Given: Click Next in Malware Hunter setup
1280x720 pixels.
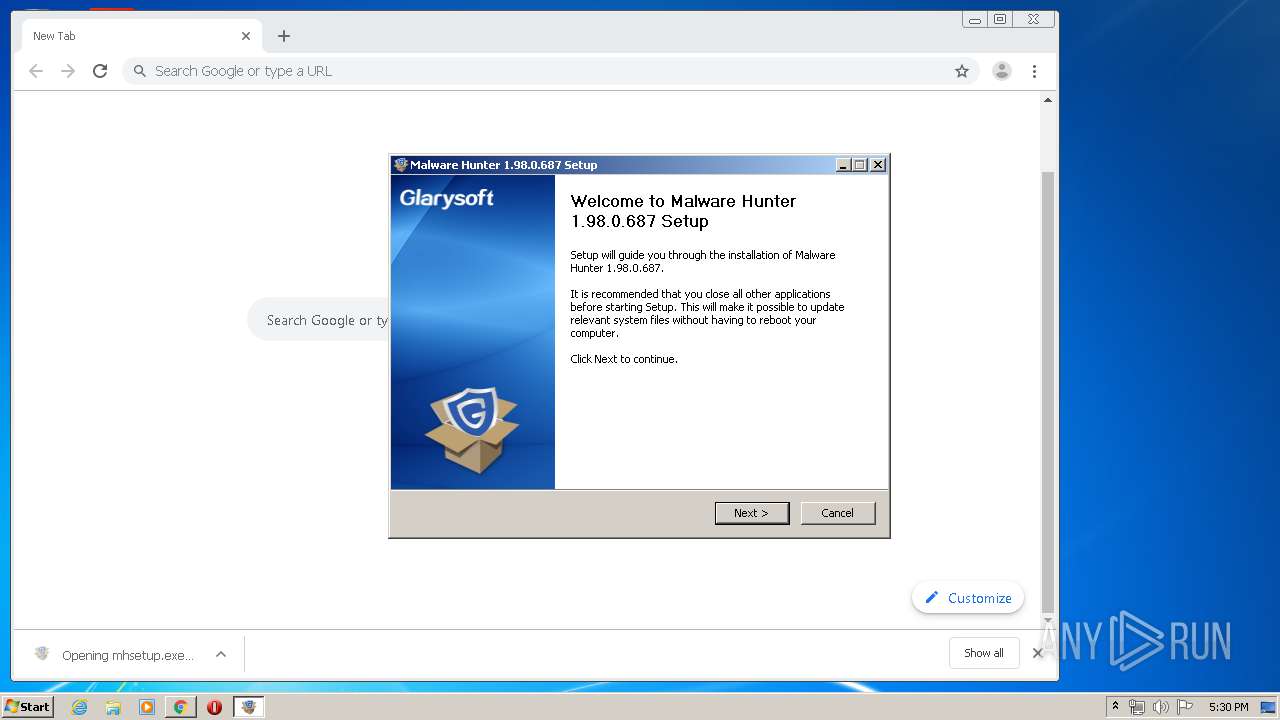Looking at the screenshot, I should tap(752, 513).
